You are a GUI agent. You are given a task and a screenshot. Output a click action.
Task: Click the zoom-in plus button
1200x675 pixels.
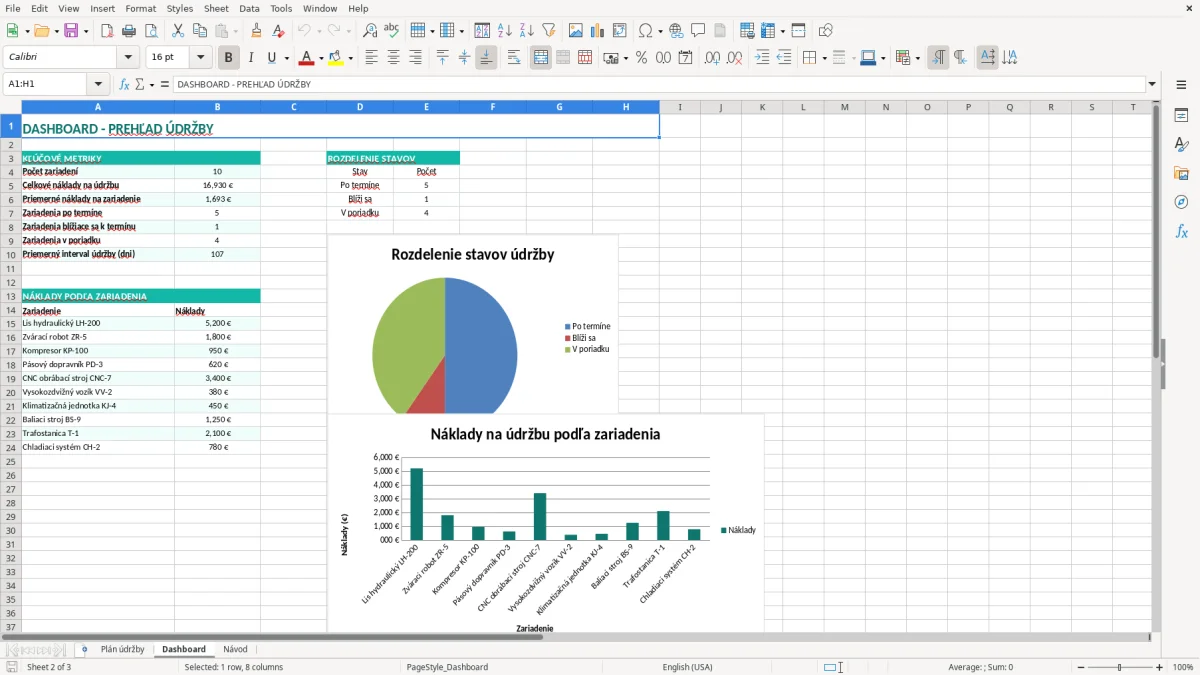tap(1160, 667)
